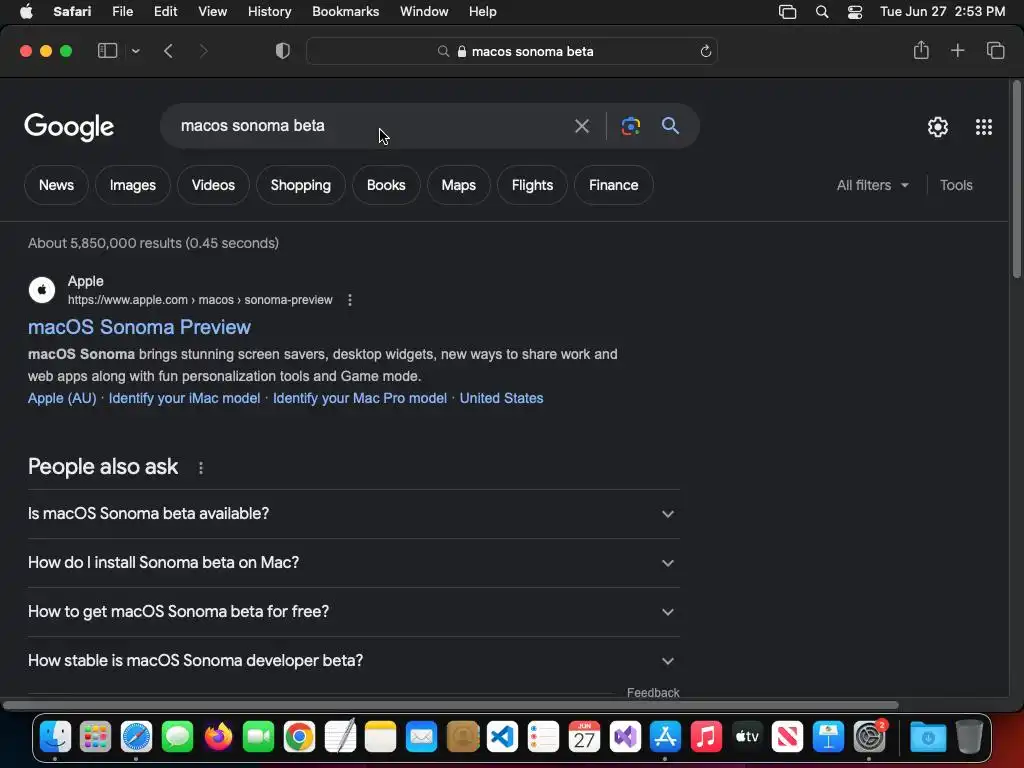
Task: Switch to the Images filter
Action: (133, 185)
